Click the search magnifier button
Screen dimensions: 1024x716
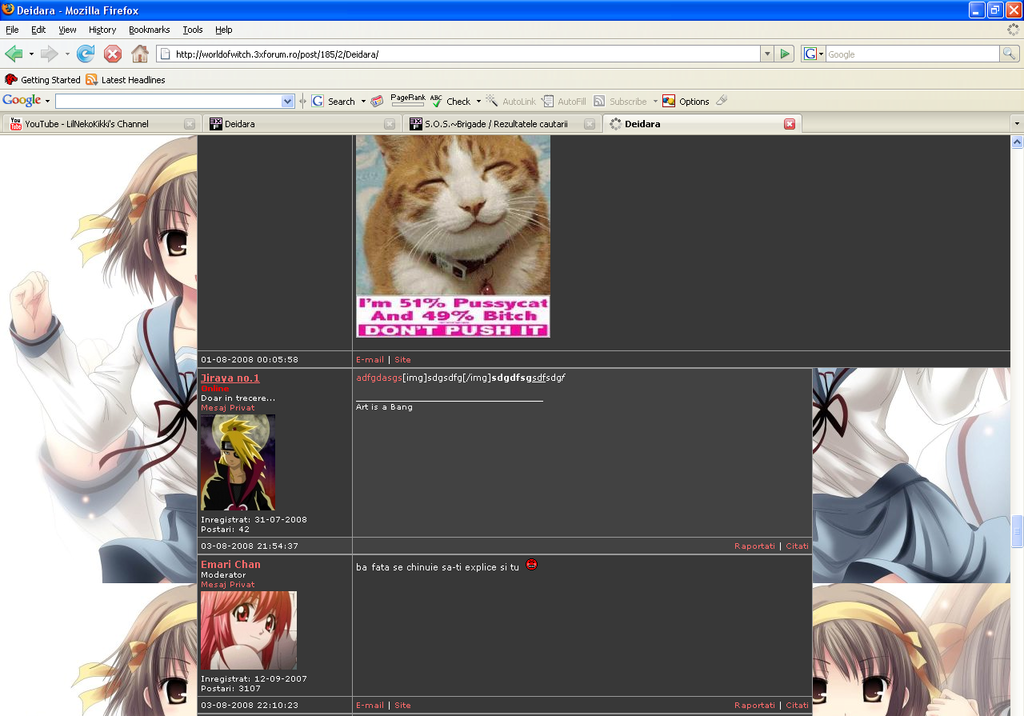[1009, 54]
